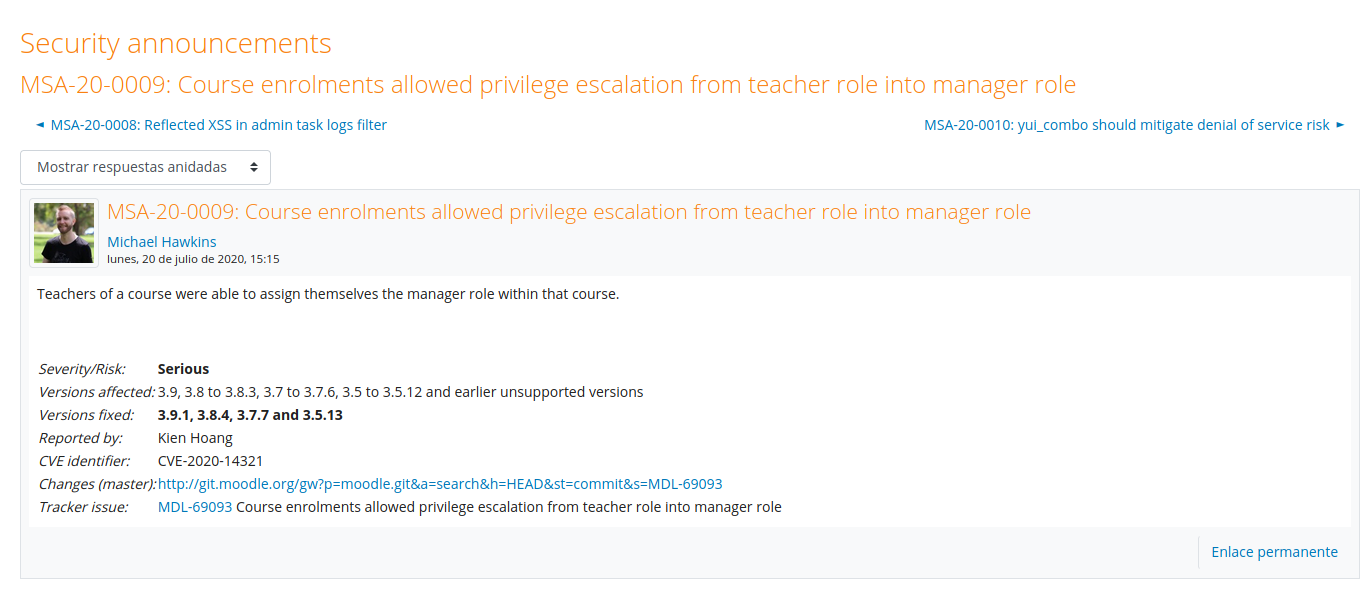Click the versions fixed value '3.9.1, 3.8.4'

[250, 415]
